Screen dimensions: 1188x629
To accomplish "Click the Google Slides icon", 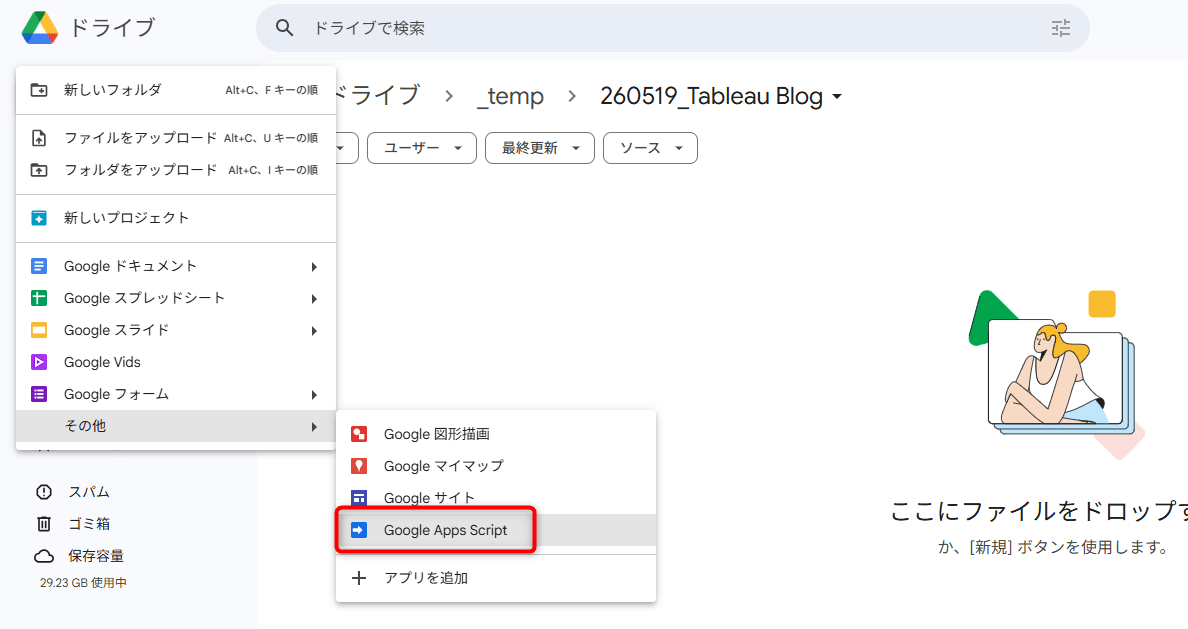I will click(x=39, y=330).
